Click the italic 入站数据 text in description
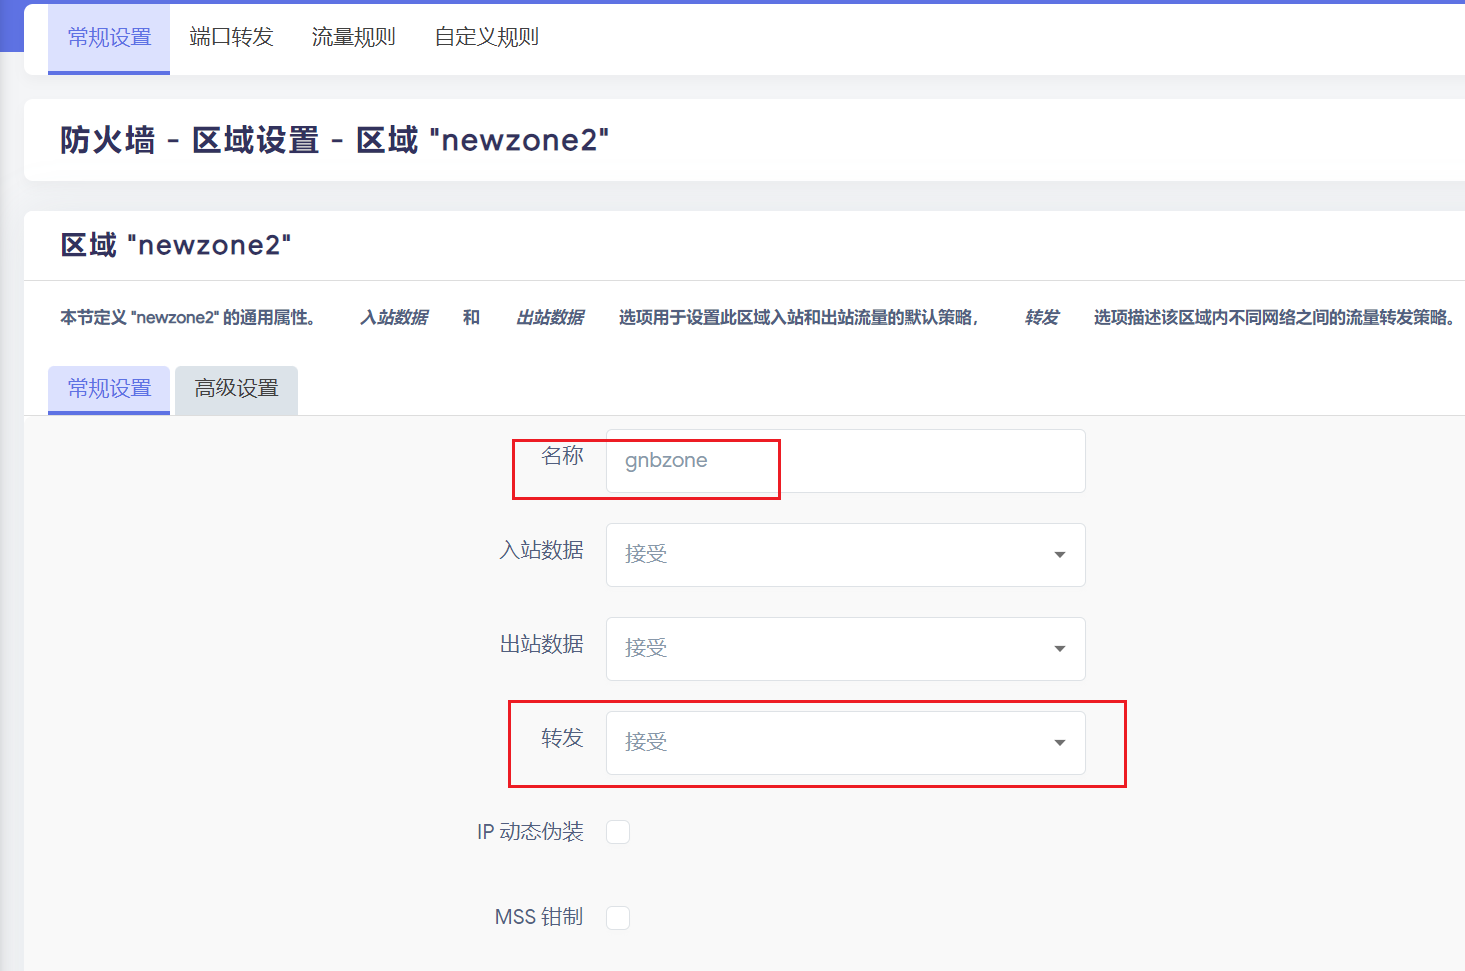The image size is (1465, 971). tap(394, 317)
